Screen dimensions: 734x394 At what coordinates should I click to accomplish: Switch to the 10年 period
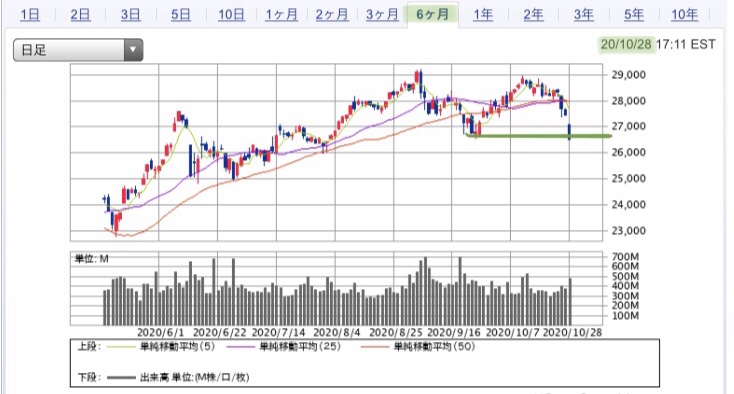[x=684, y=15]
